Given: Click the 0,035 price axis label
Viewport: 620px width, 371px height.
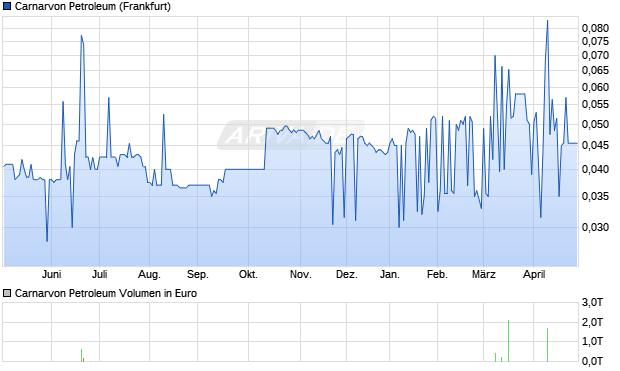Looking at the screenshot, I should click(x=595, y=196).
